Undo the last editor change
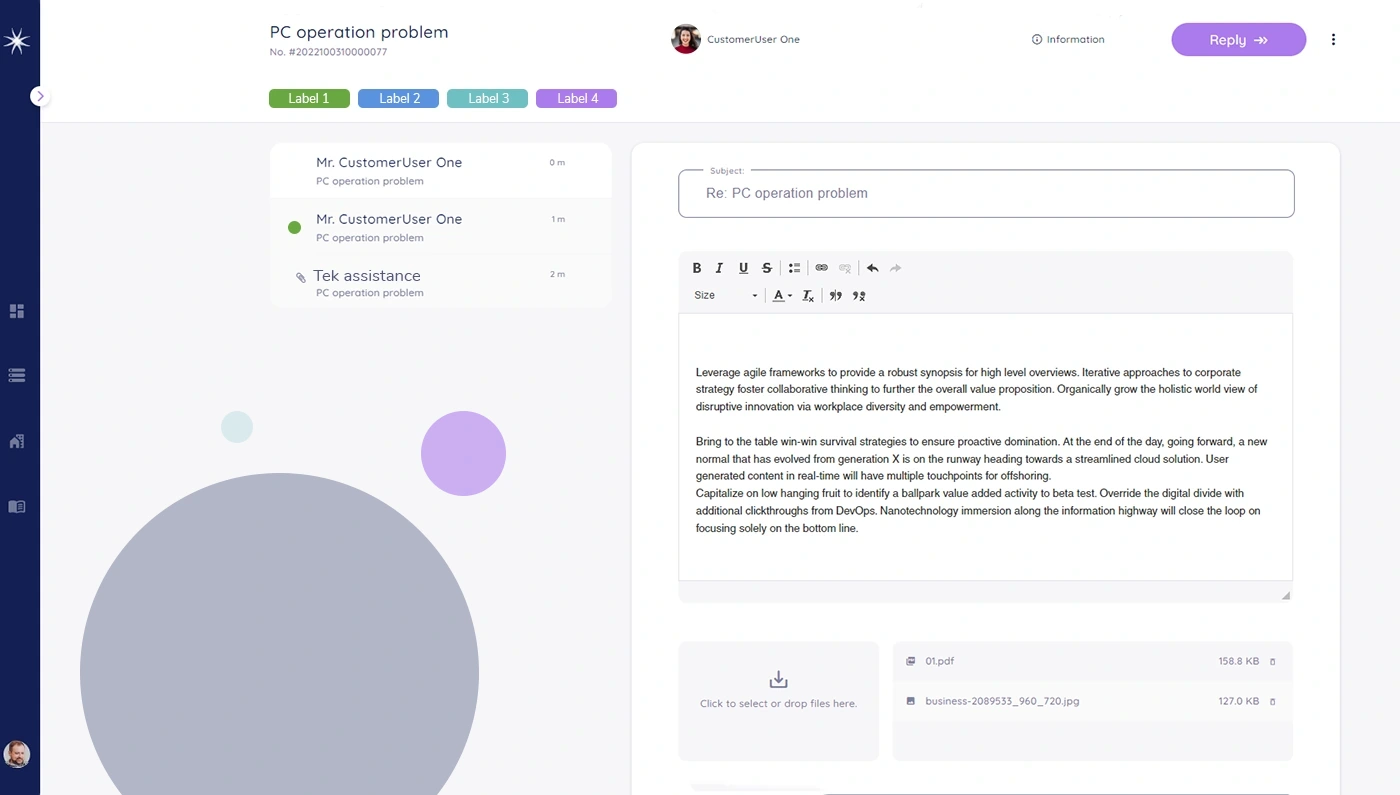This screenshot has width=1400, height=795. click(x=871, y=267)
